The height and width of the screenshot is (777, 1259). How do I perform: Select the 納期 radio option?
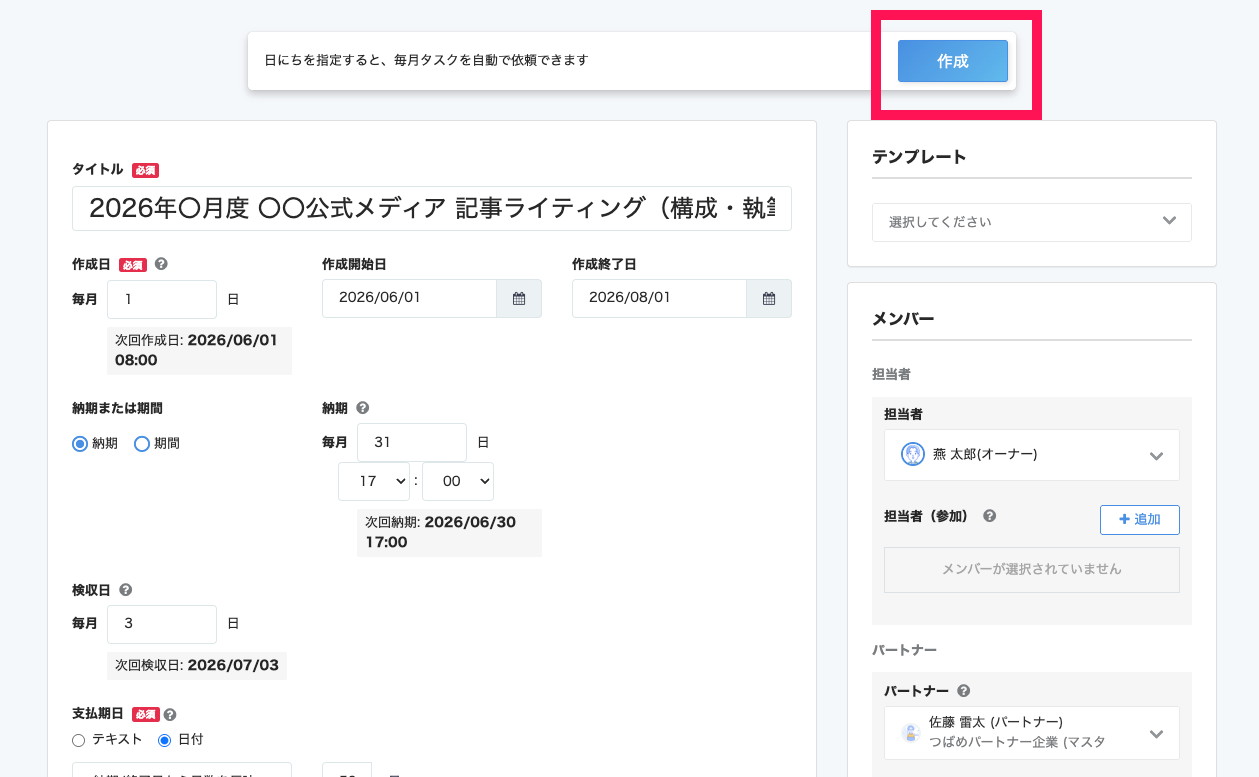[x=80, y=443]
